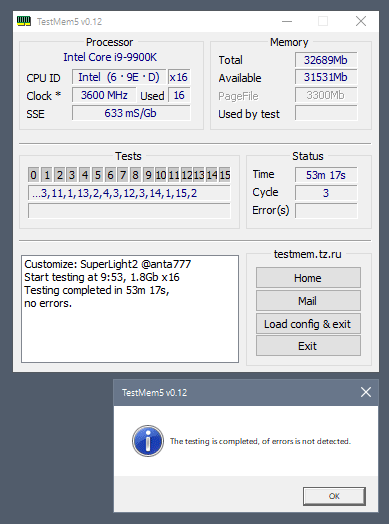Click the Intel Core i9-9900K text
The width and height of the screenshot is (389, 524).
[x=110, y=57]
